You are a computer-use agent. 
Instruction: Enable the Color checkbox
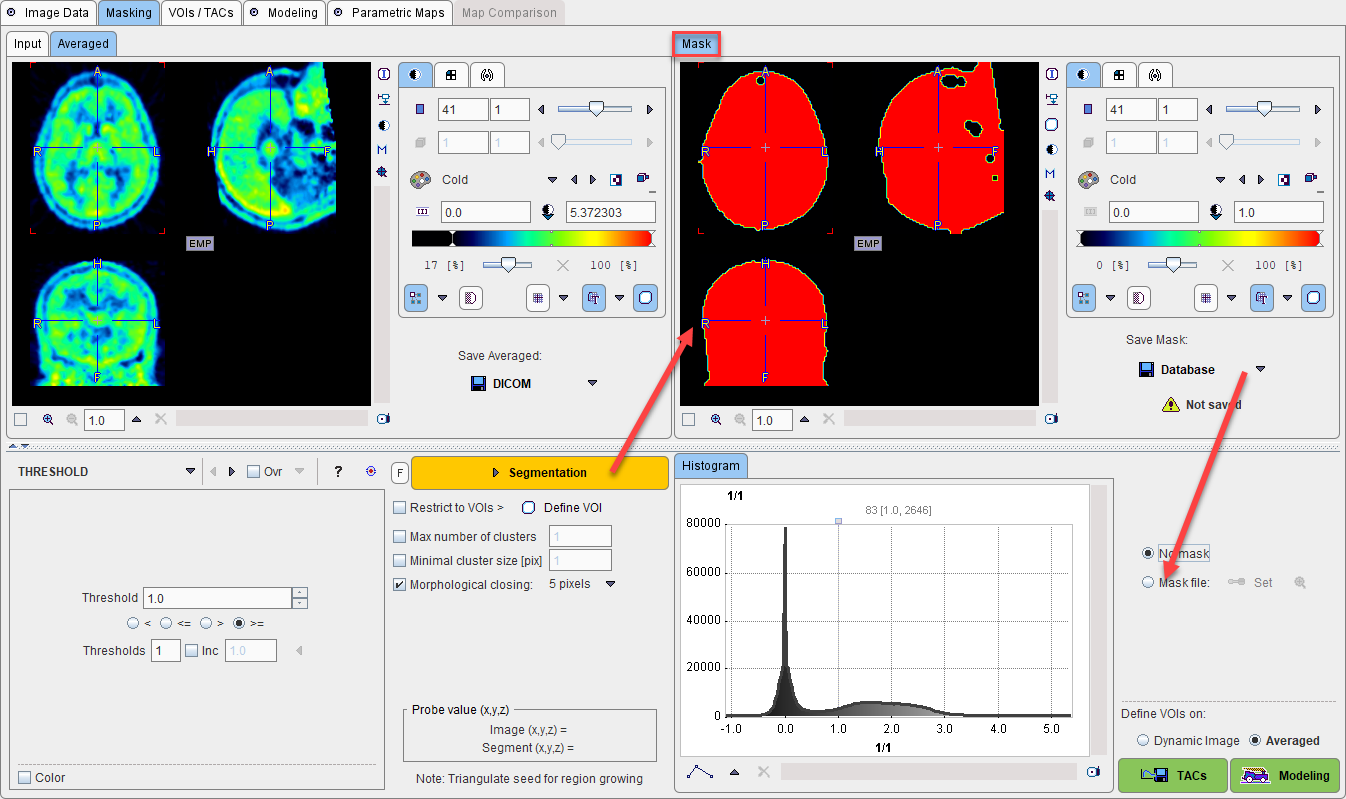click(25, 778)
